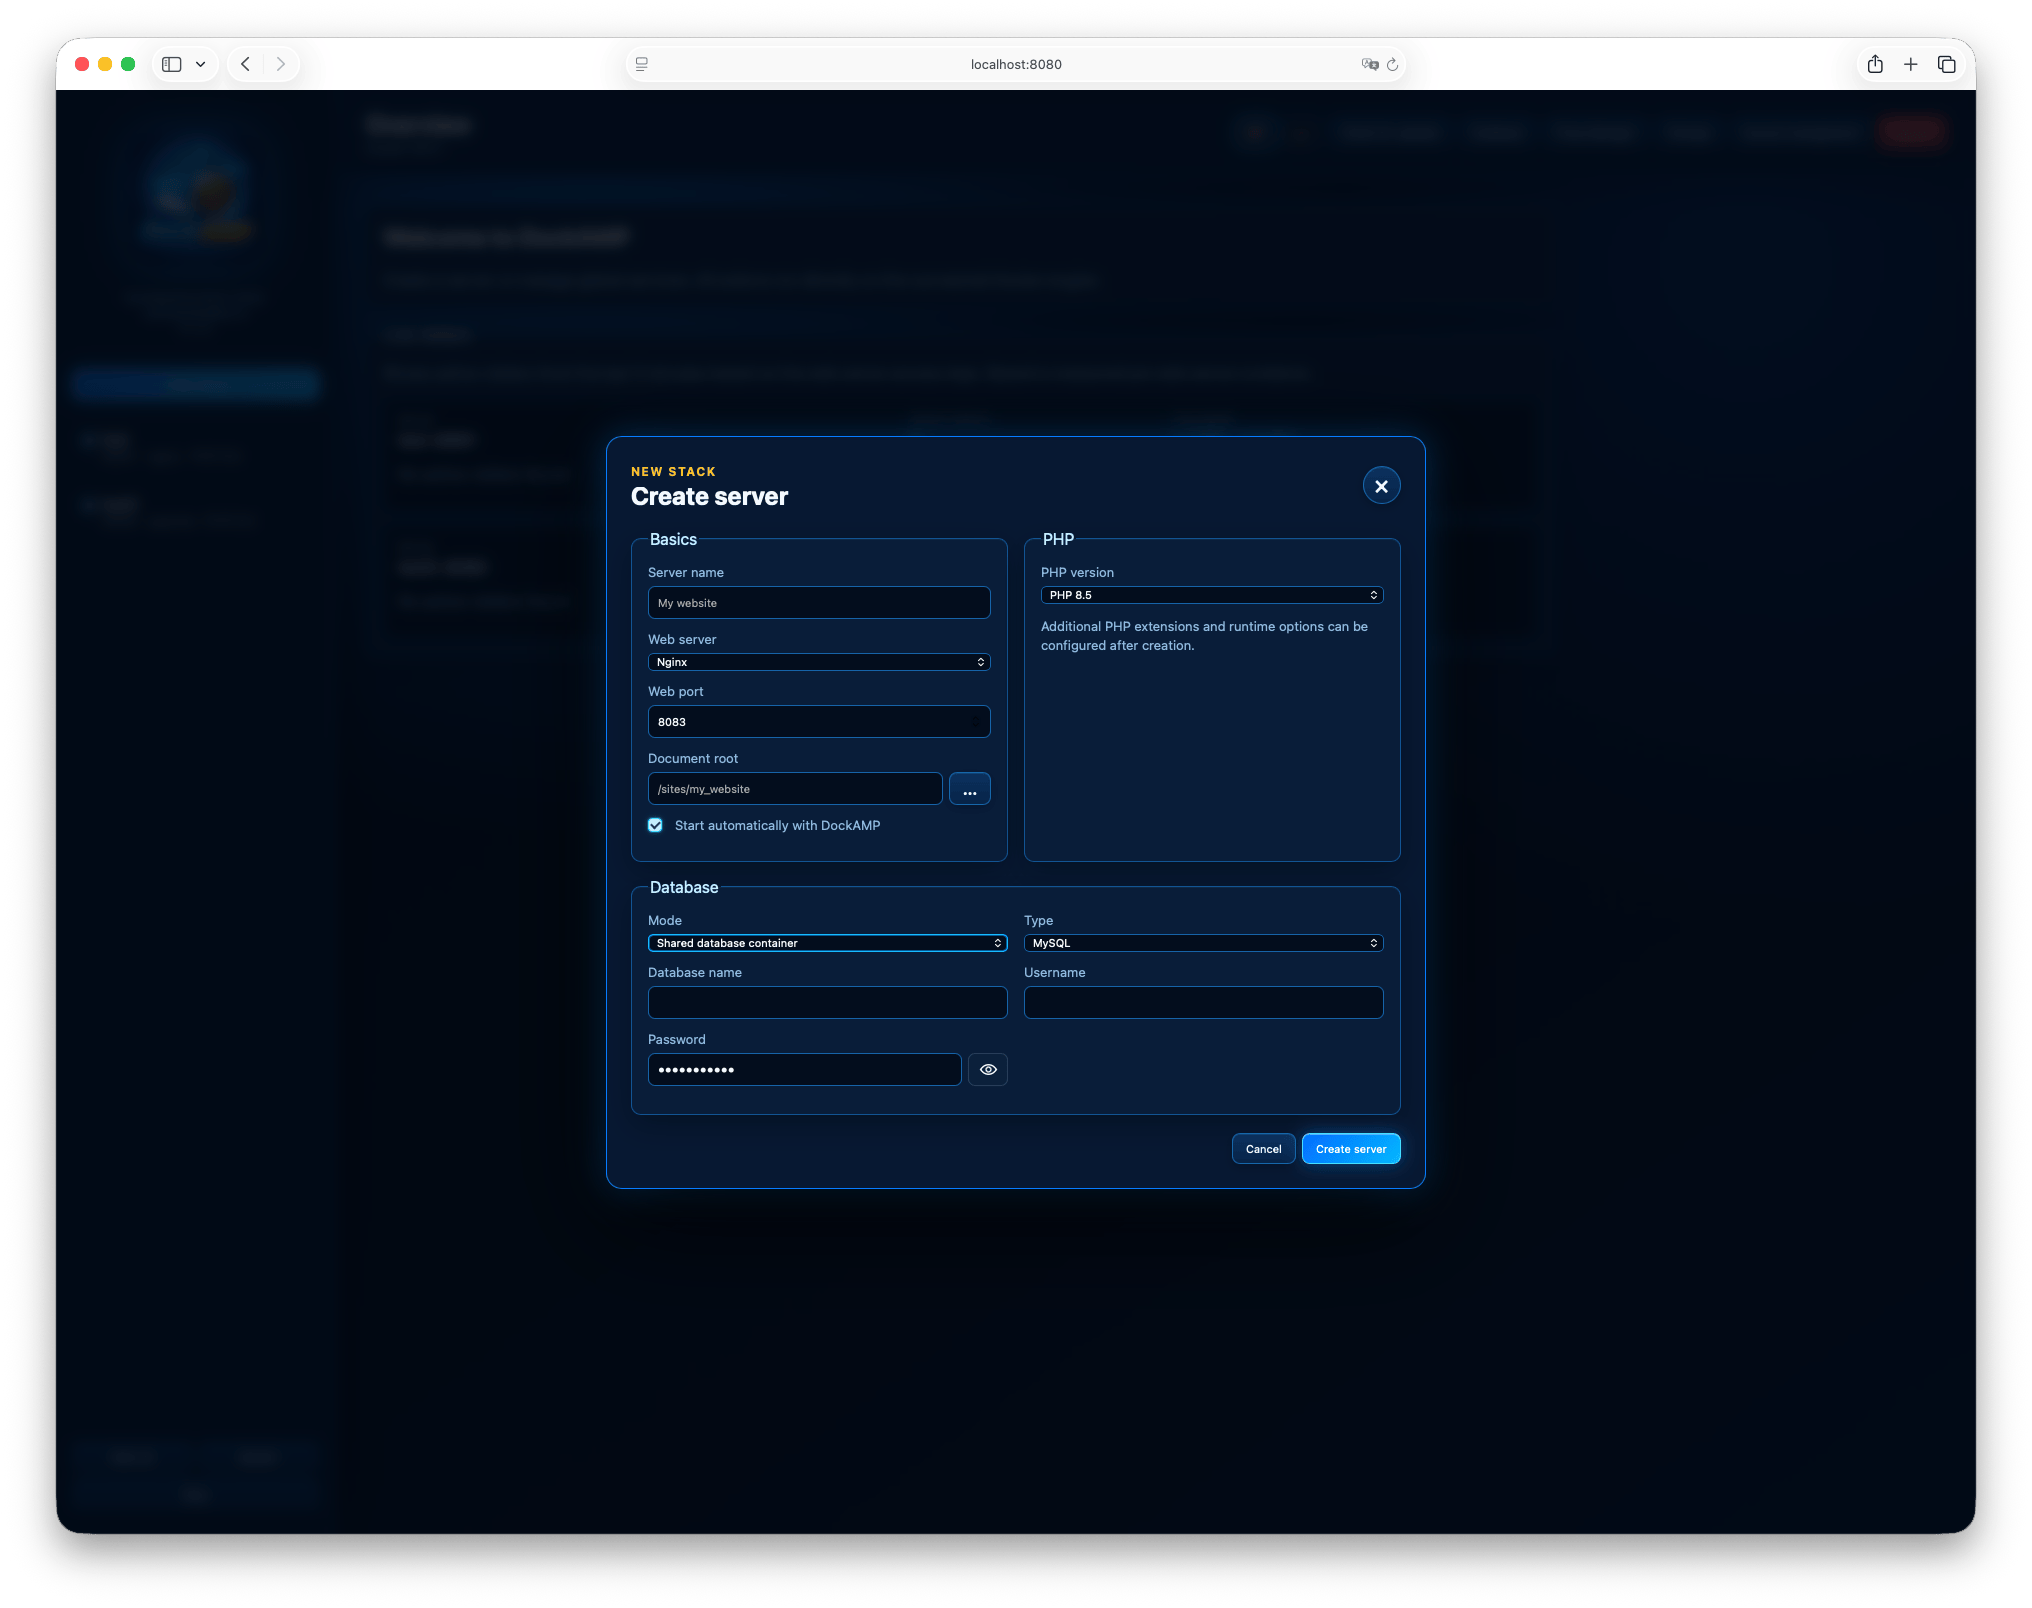Uncheck Start automatically with DockAMP

point(655,825)
